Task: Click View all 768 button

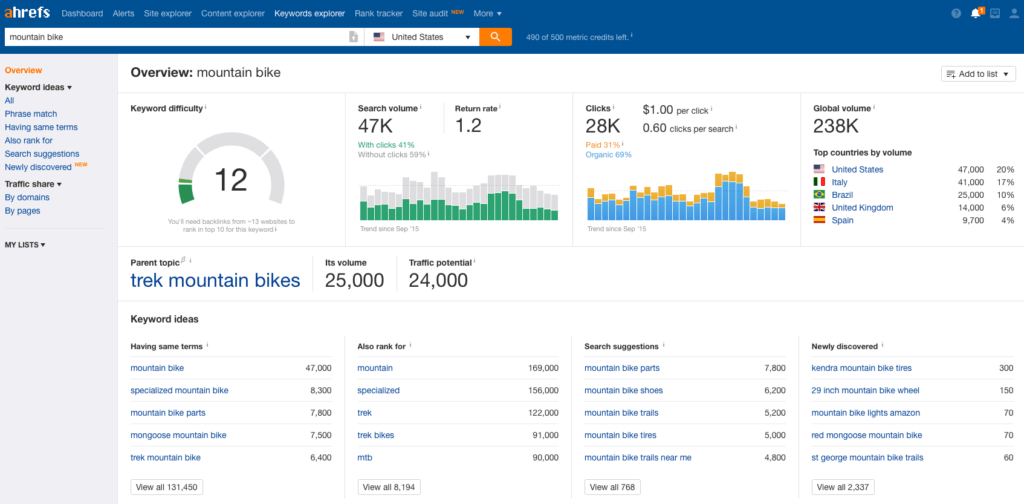Action: (613, 487)
